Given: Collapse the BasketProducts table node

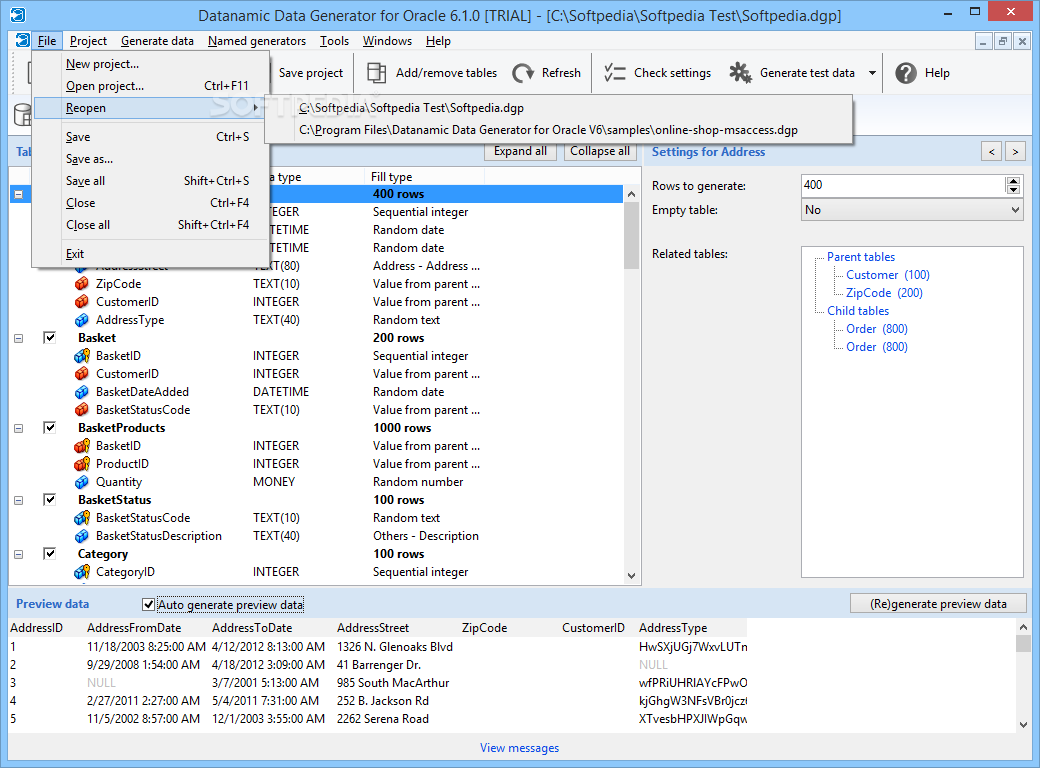Looking at the screenshot, I should 19,428.
